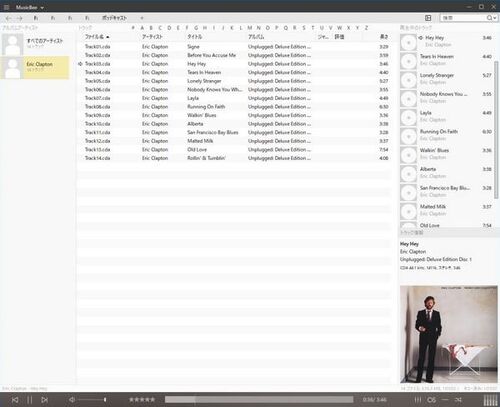Open the MusicBee title dropdown menu

tap(30, 7)
